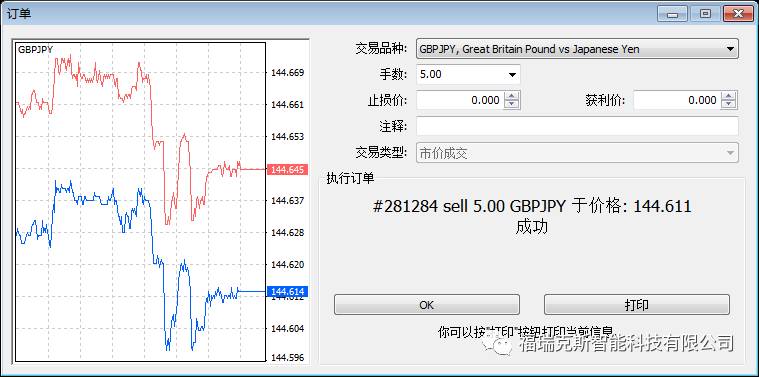Click the GBPJPY tick chart area

pos(141,202)
